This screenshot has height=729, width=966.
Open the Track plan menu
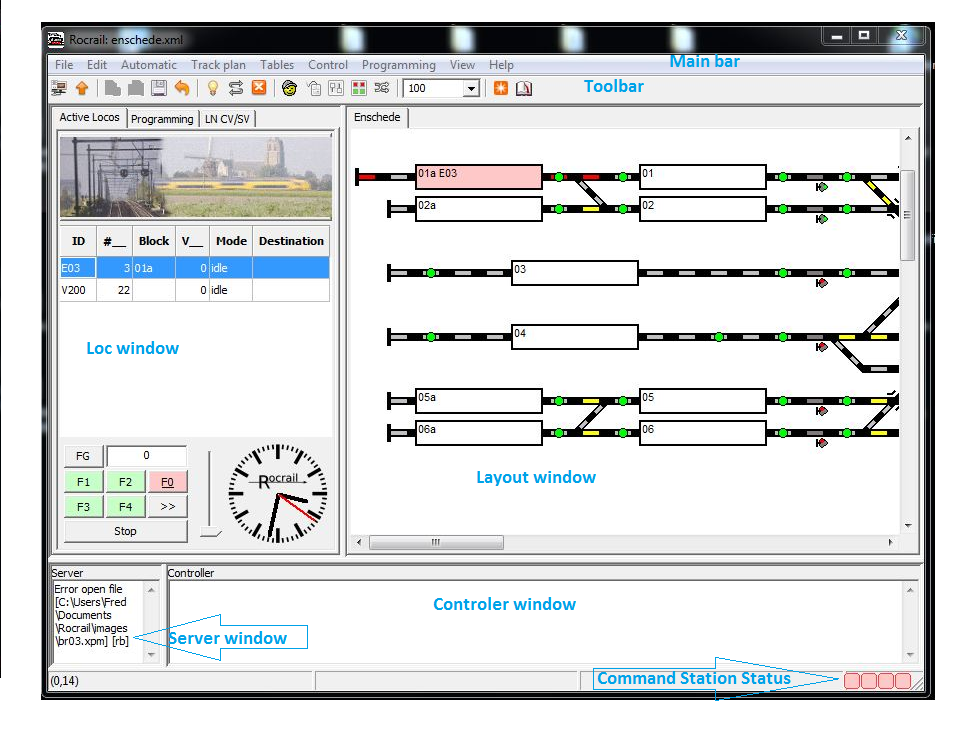pos(218,65)
